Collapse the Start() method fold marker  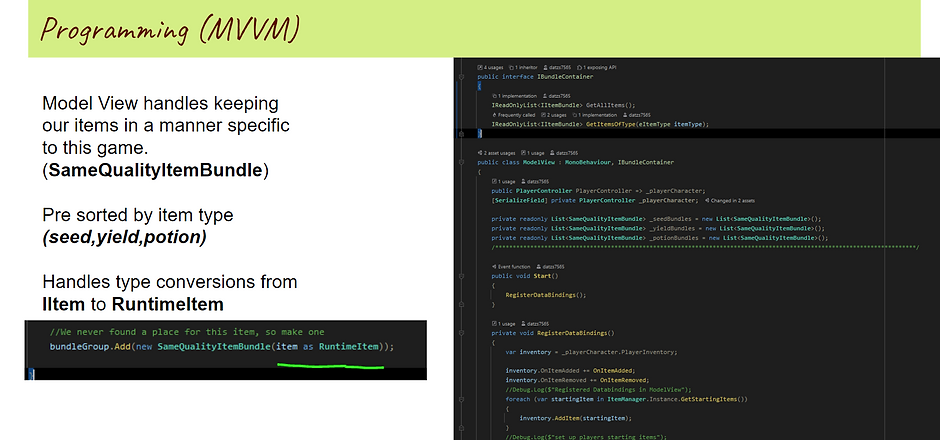coord(461,276)
